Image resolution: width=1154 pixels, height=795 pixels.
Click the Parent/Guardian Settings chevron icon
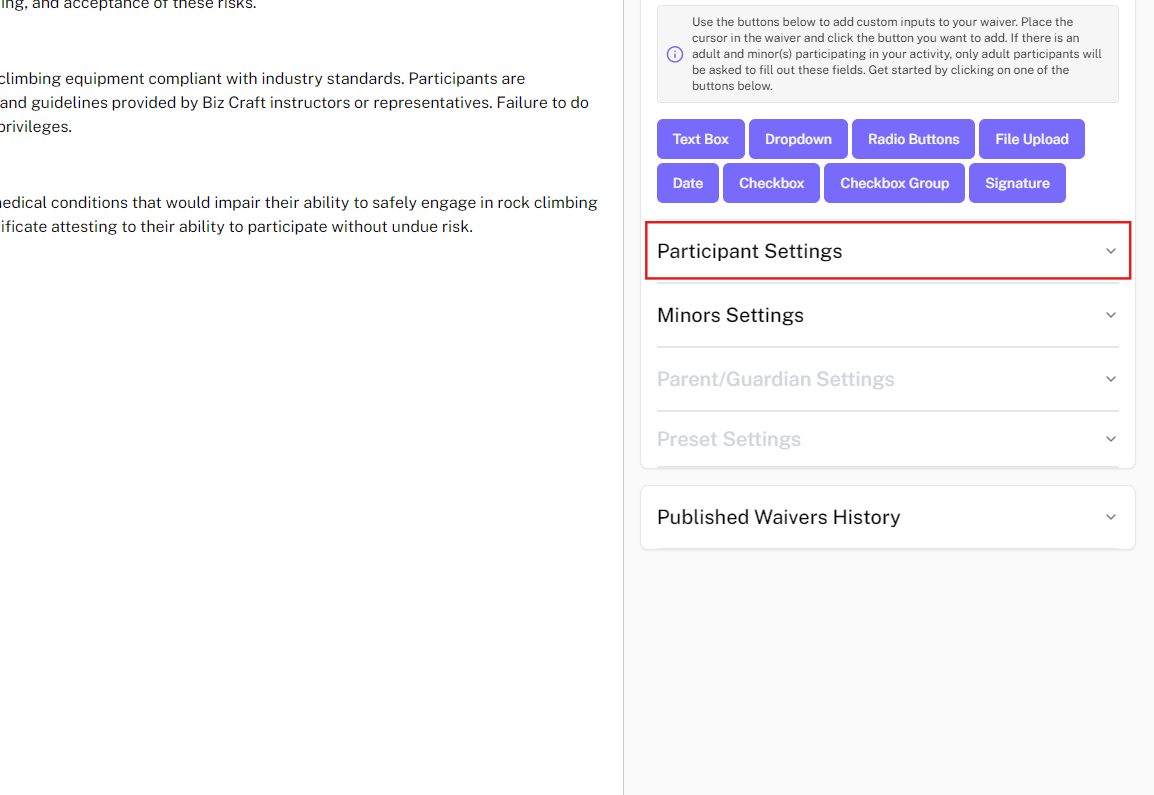pyautogui.click(x=1110, y=379)
